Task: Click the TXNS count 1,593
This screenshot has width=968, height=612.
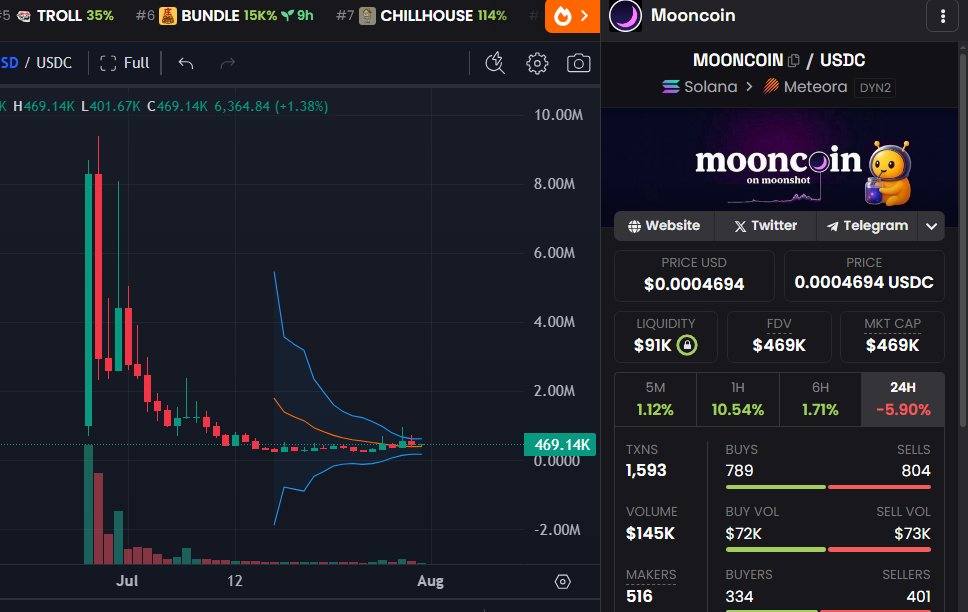Action: tap(646, 471)
